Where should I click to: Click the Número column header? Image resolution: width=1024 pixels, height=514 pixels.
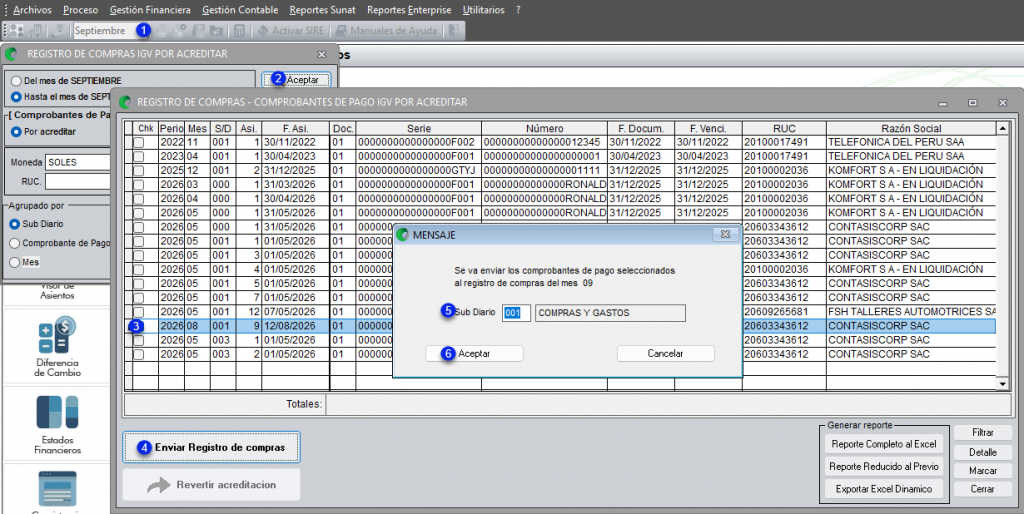[x=544, y=128]
